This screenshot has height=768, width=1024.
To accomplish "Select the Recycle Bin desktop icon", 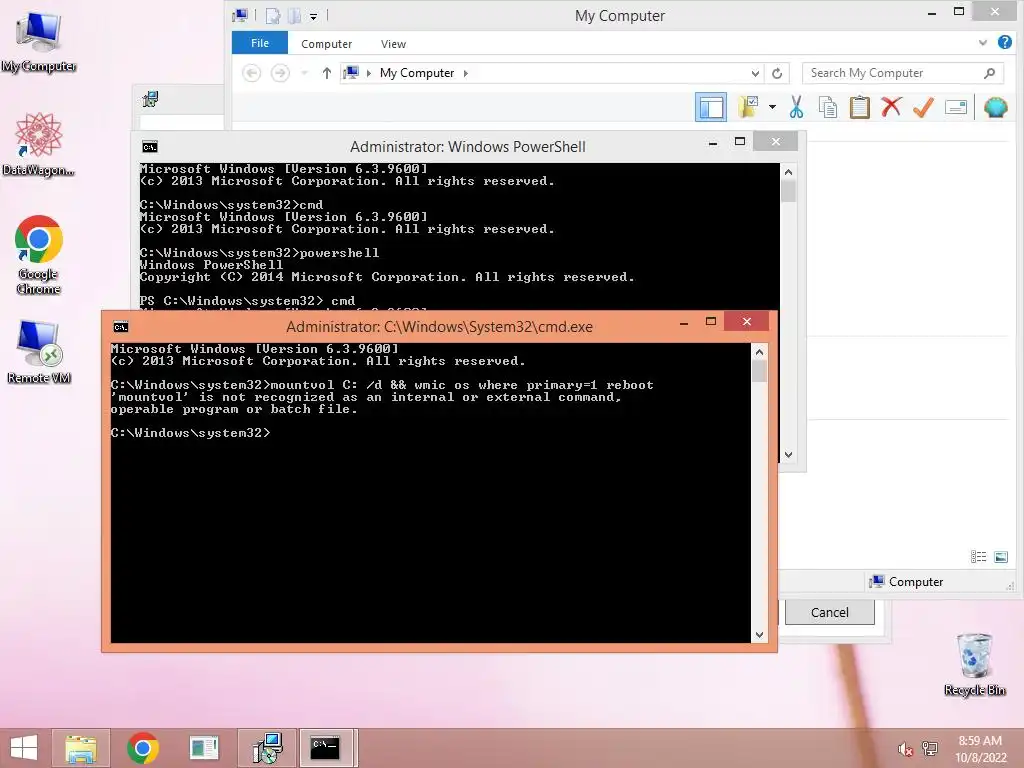I will [x=974, y=664].
